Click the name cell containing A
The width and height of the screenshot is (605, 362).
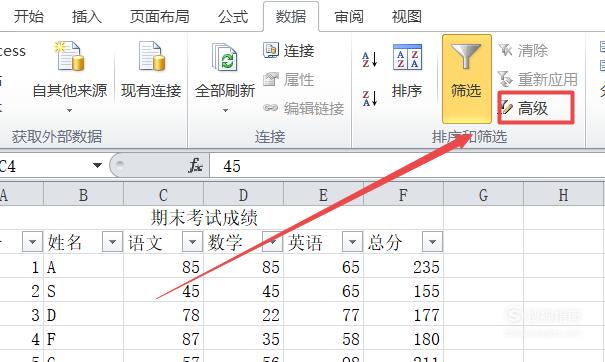83,267
